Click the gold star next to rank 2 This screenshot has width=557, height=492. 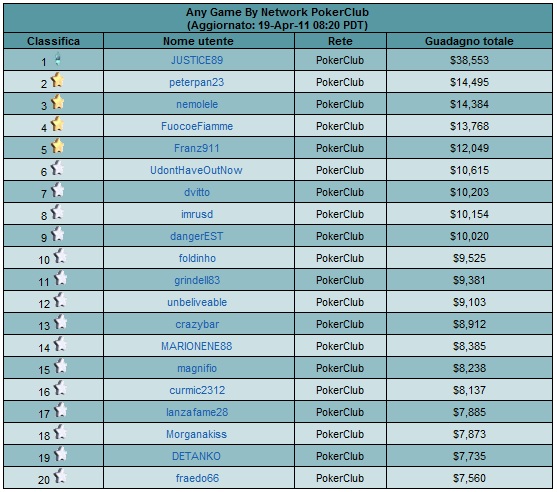click(57, 80)
